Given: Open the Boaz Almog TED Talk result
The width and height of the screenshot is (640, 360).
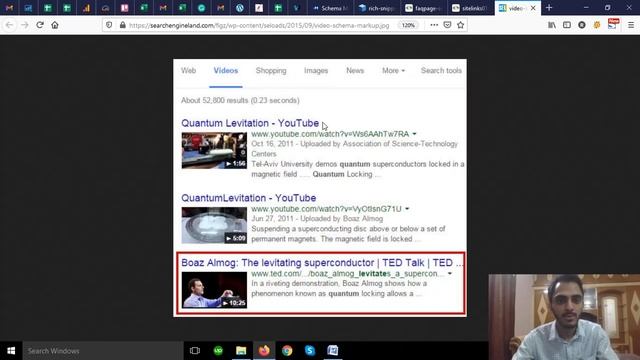Looking at the screenshot, I should 322,262.
